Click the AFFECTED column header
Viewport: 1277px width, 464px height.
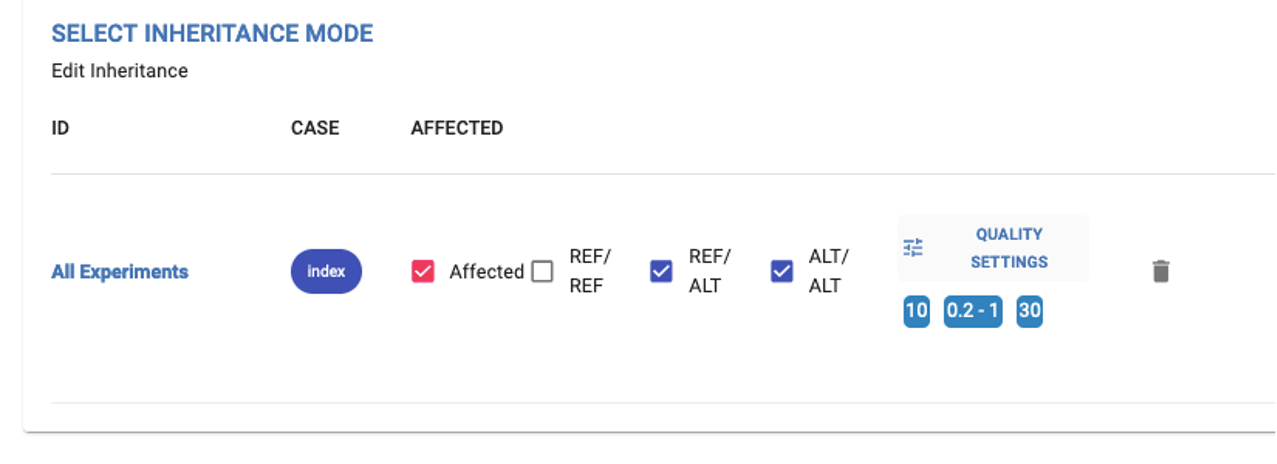point(457,128)
